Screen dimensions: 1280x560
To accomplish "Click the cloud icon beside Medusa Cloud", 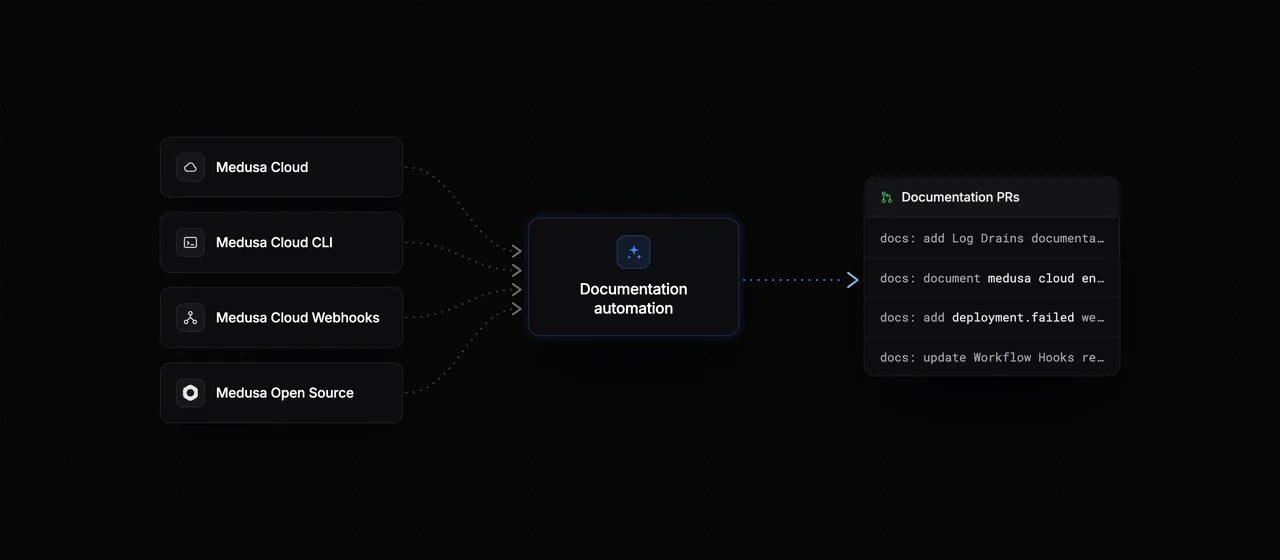I will (x=190, y=167).
